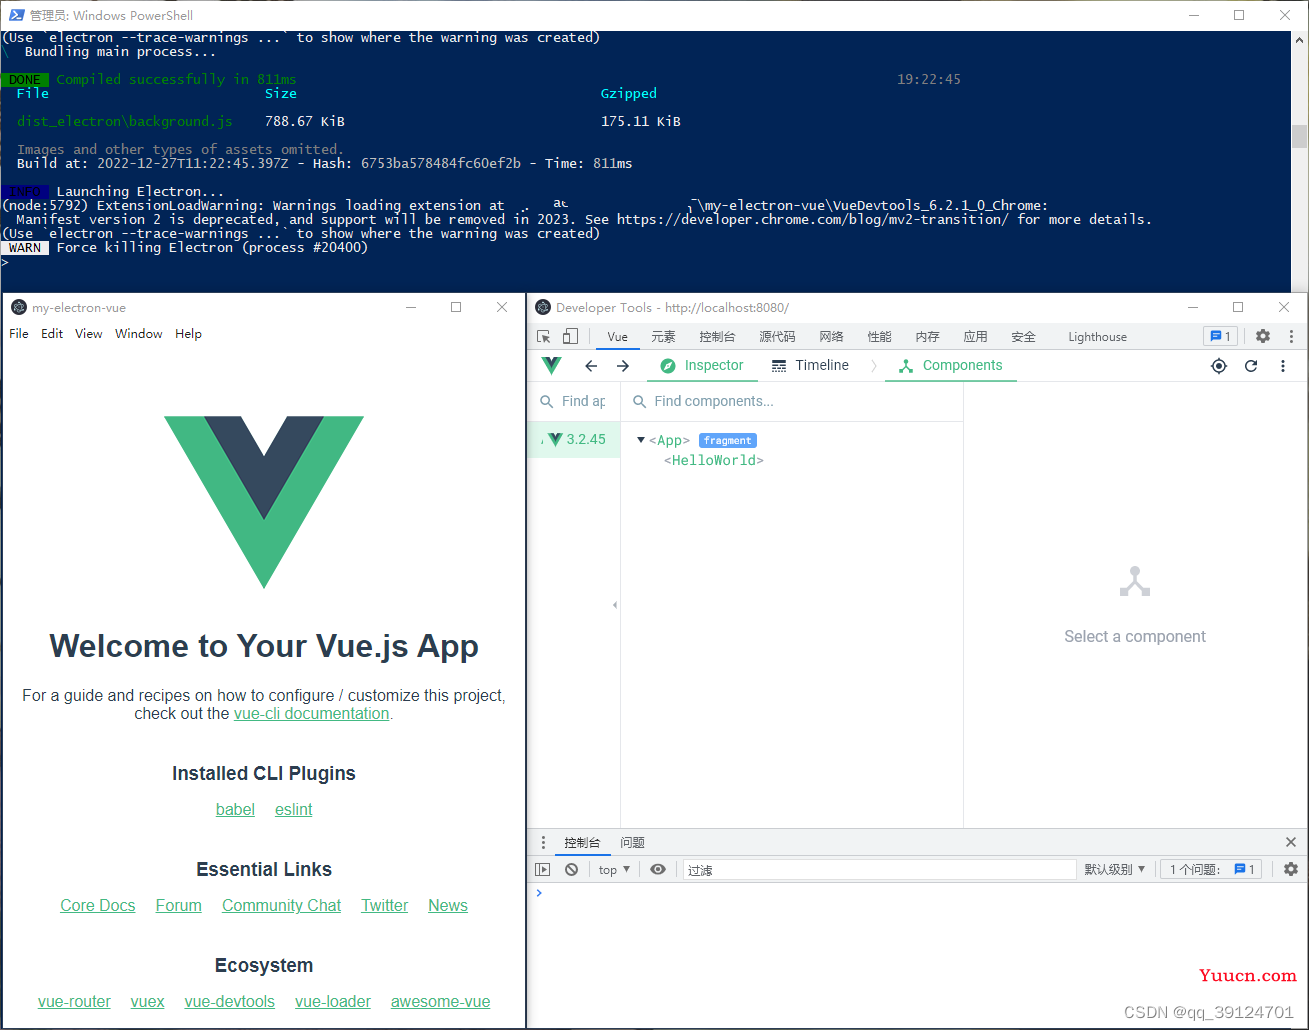This screenshot has height=1030, width=1309.
Task: Clear the console with the ban icon
Action: tap(571, 870)
